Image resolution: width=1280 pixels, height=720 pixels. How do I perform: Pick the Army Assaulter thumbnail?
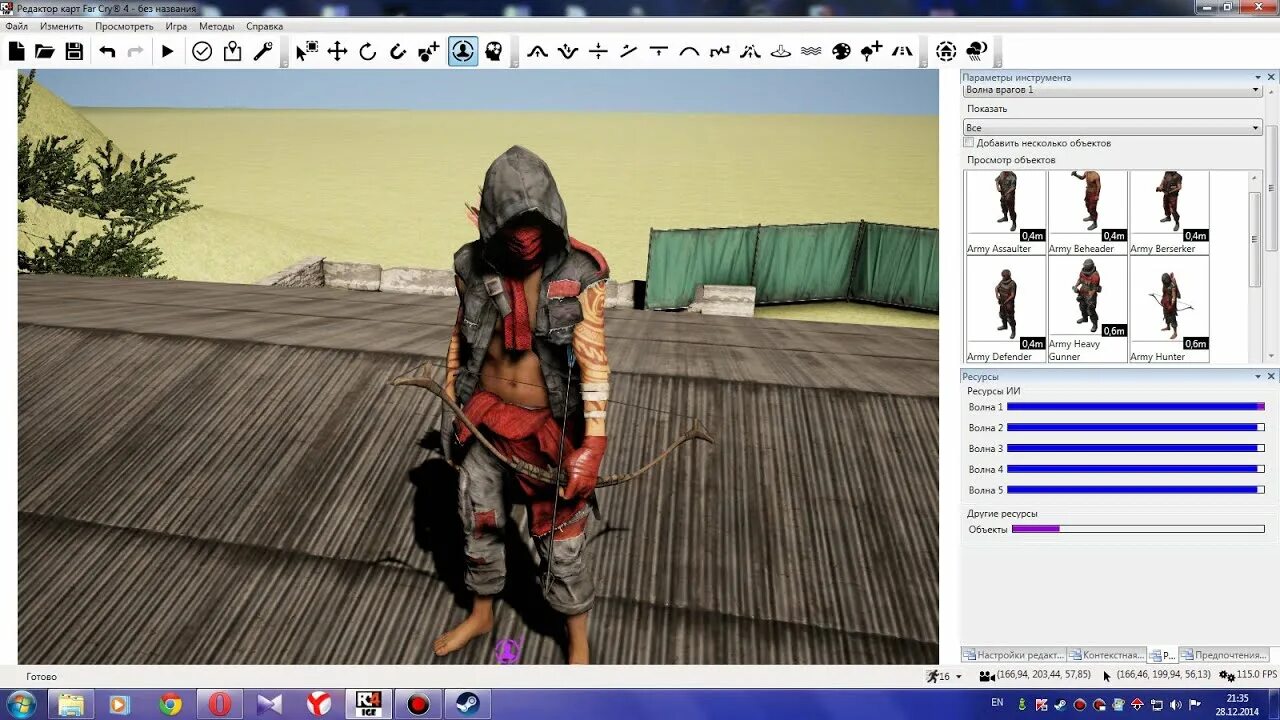(1005, 212)
